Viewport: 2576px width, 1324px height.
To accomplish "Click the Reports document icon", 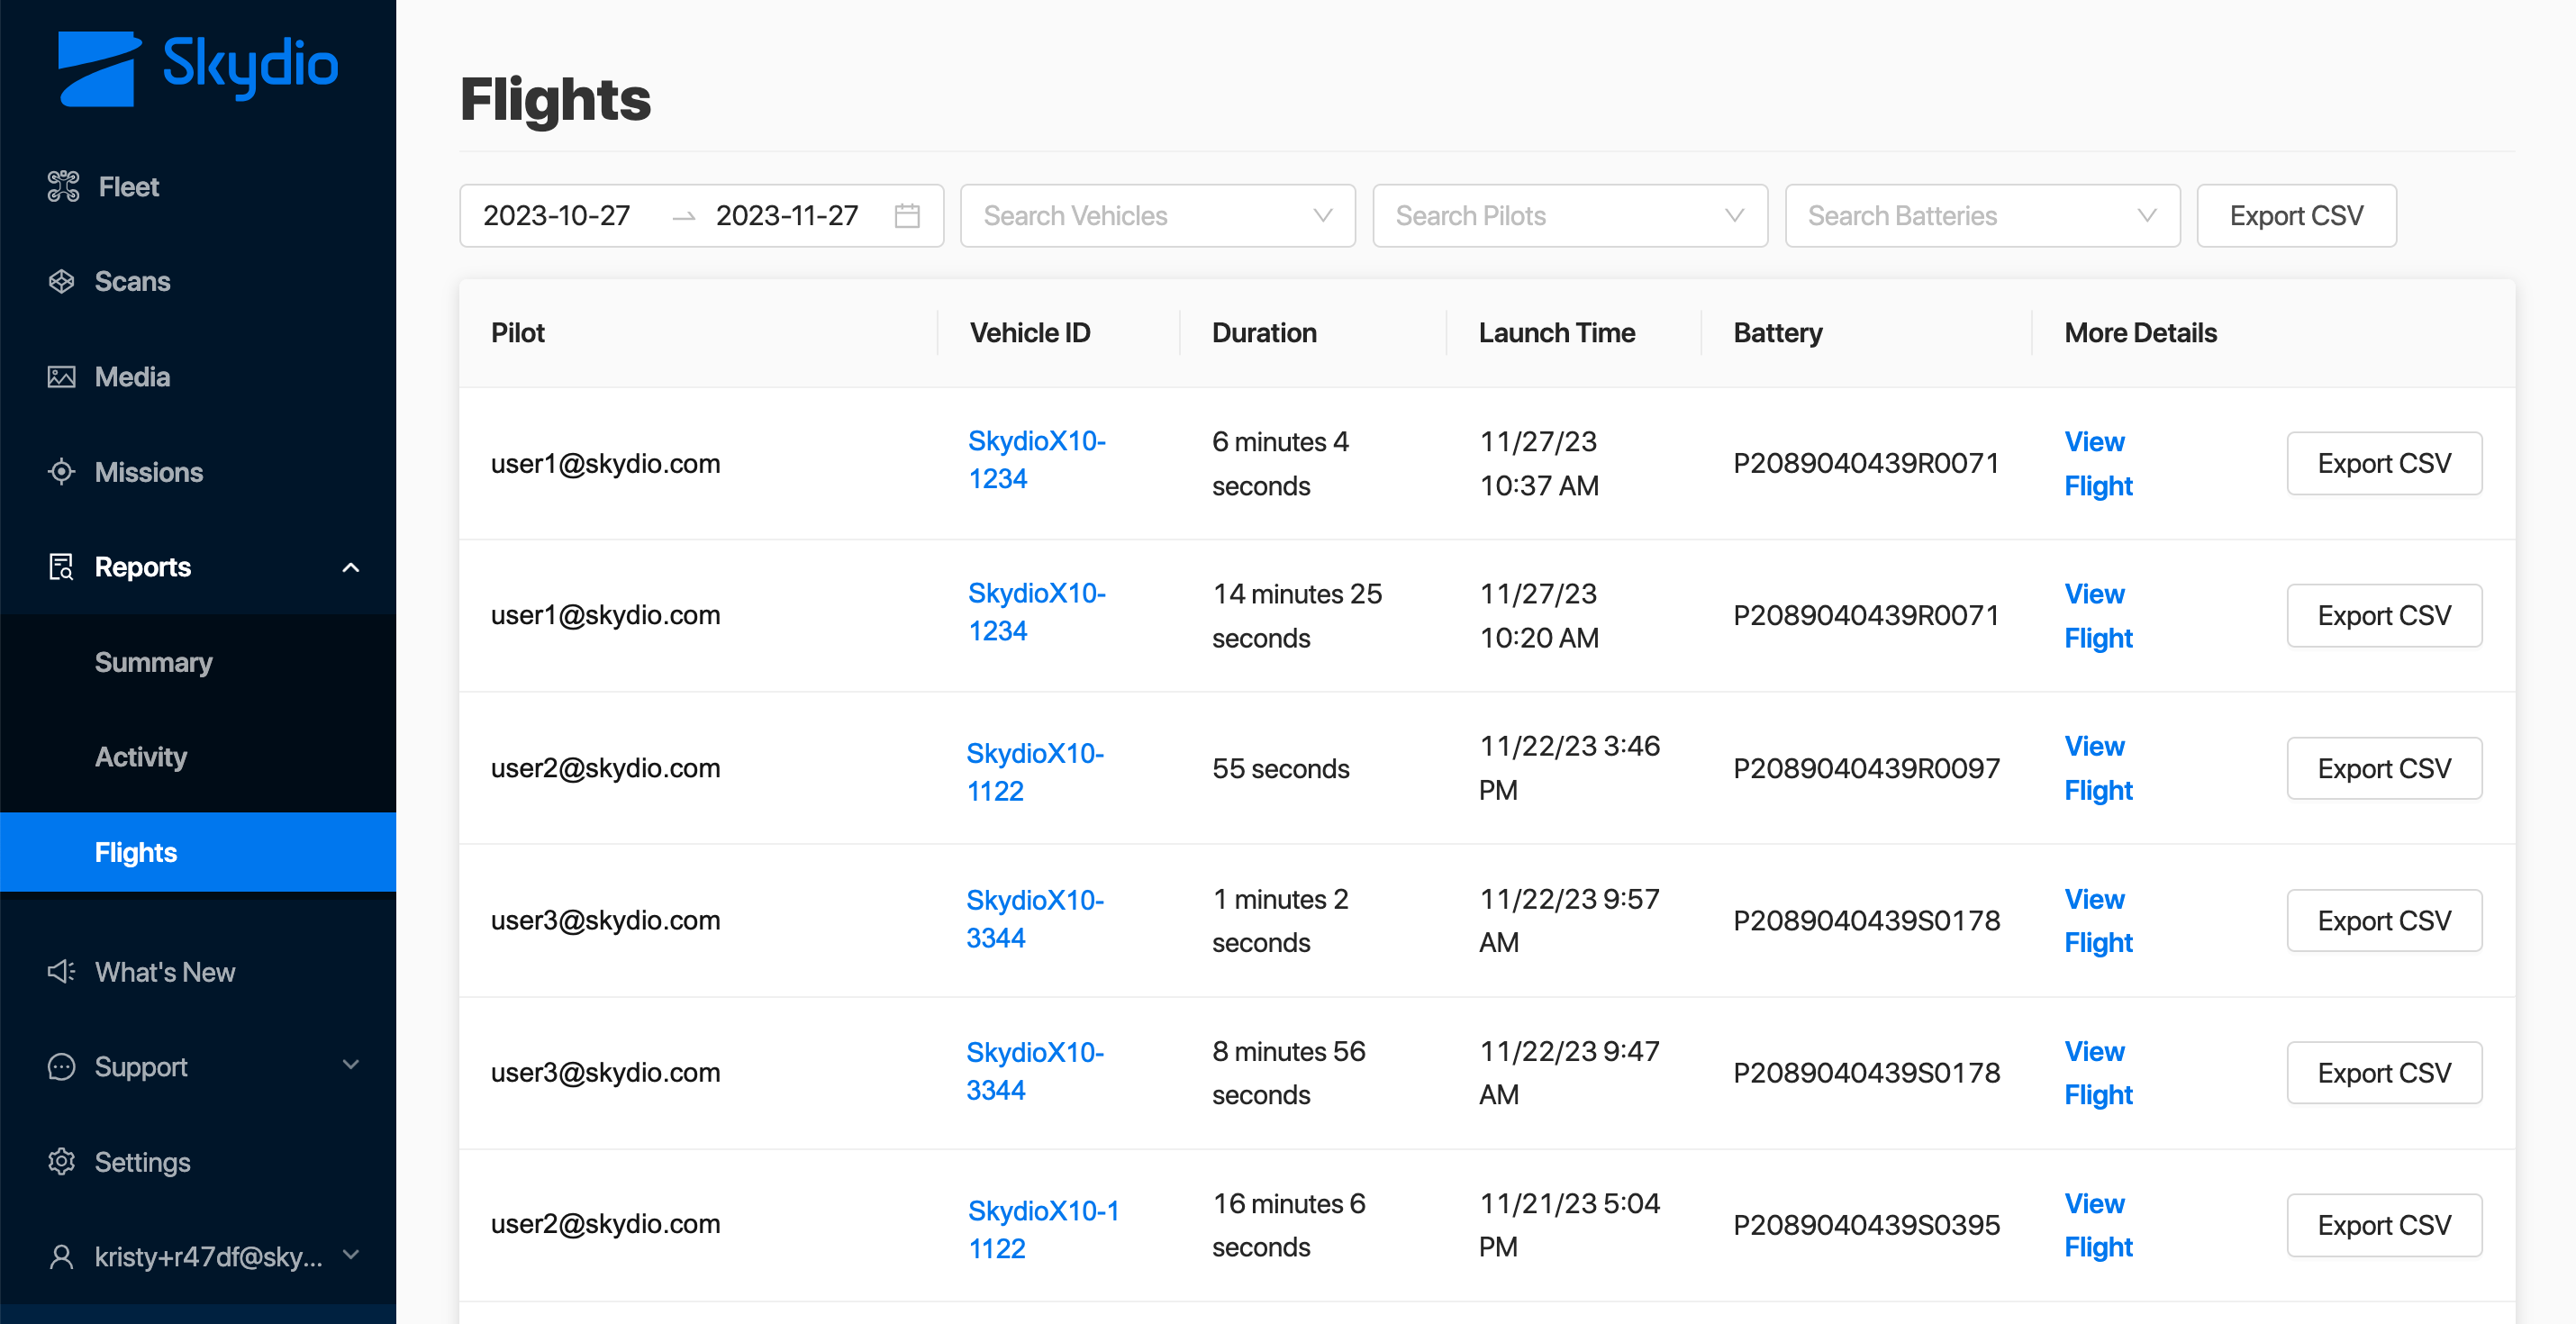I will [61, 567].
